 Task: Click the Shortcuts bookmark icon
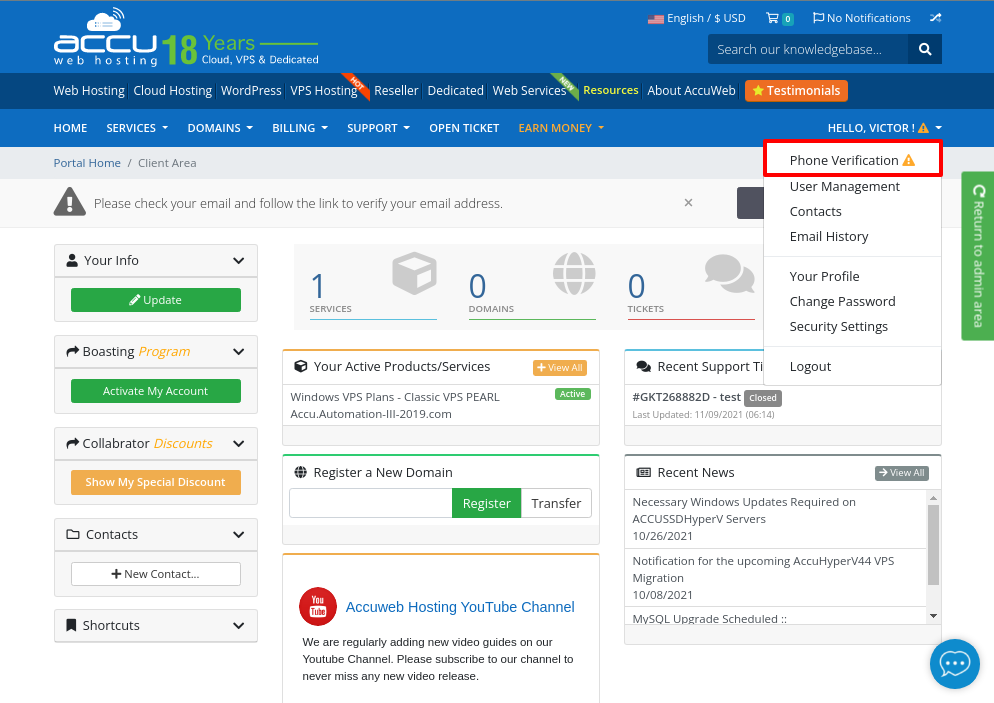tap(72, 625)
